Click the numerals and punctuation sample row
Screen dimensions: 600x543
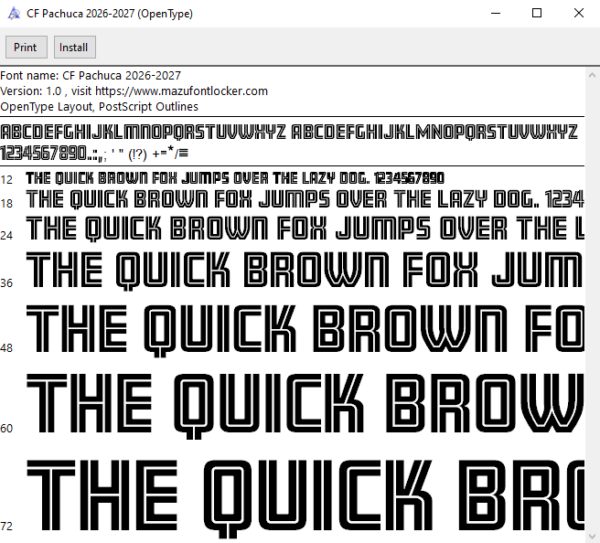(x=94, y=153)
